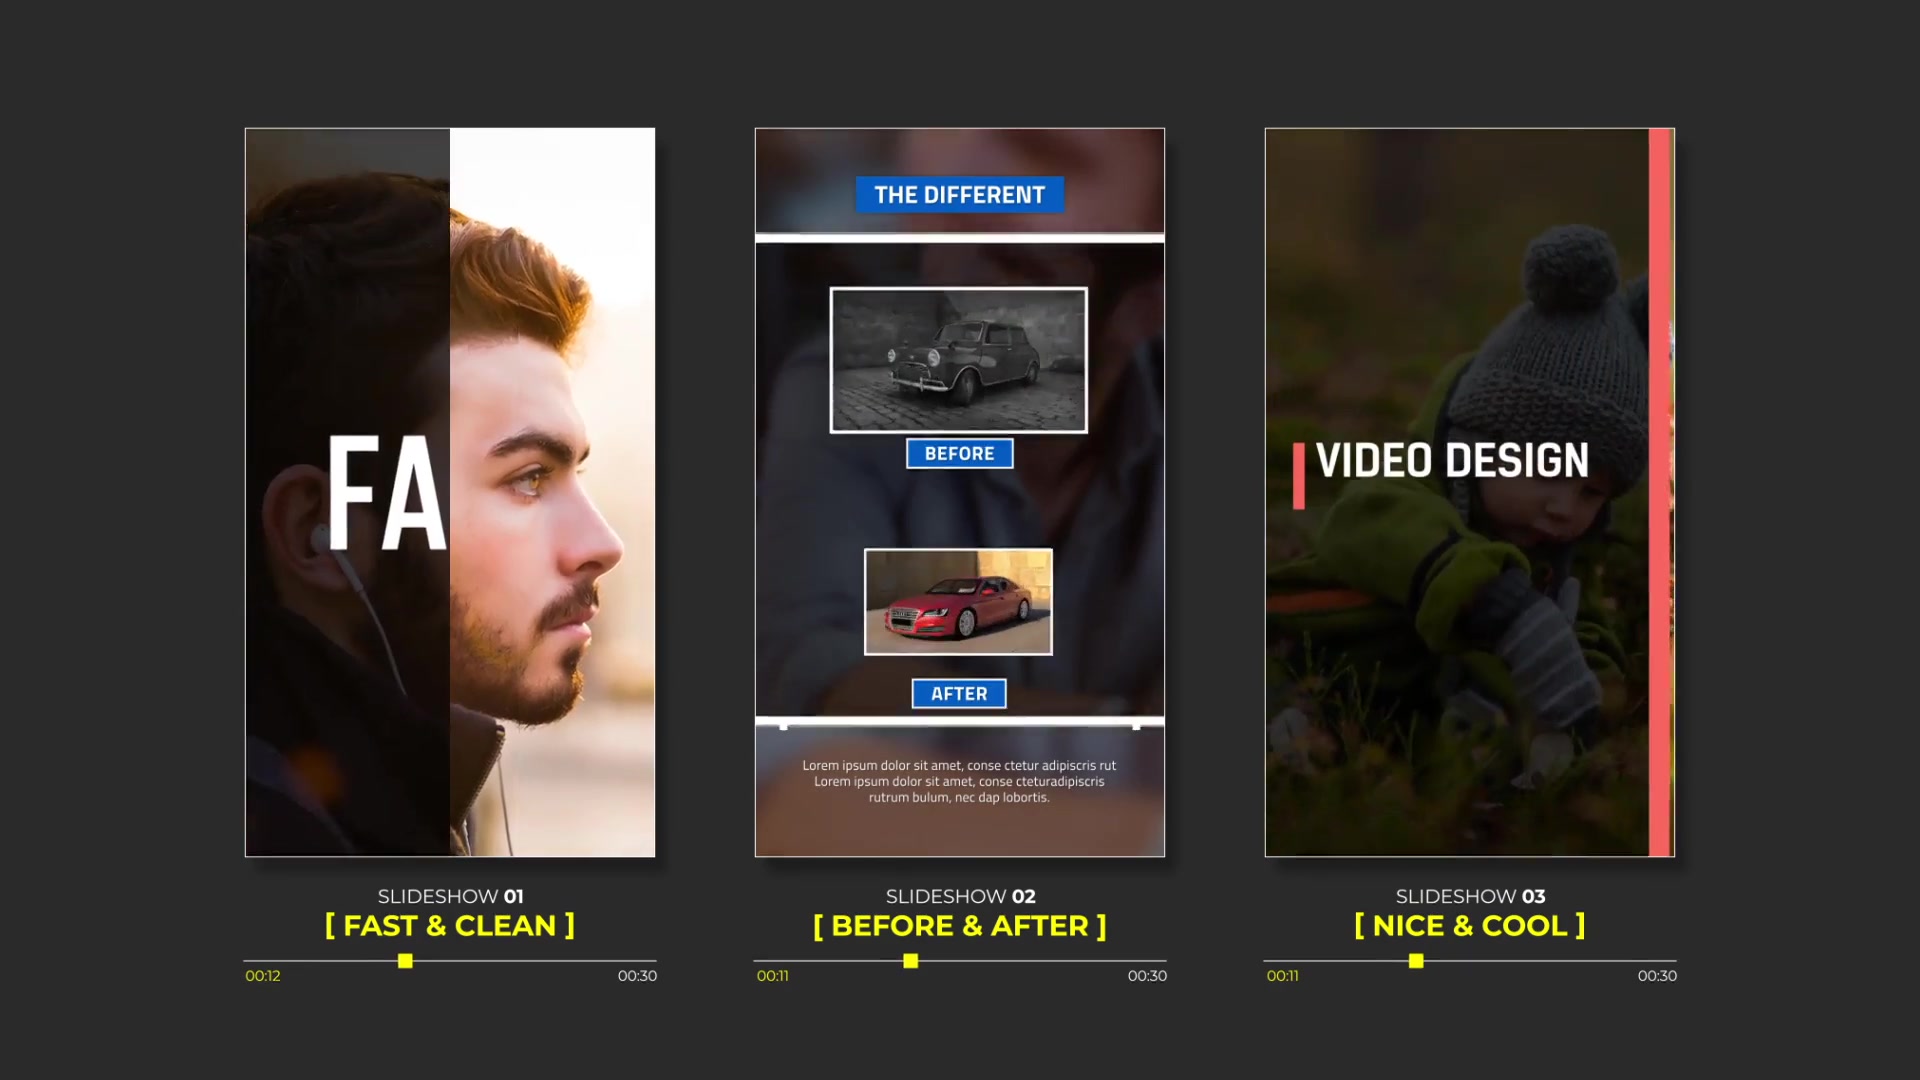Click the SLIDESHOW 01 label

click(x=450, y=897)
